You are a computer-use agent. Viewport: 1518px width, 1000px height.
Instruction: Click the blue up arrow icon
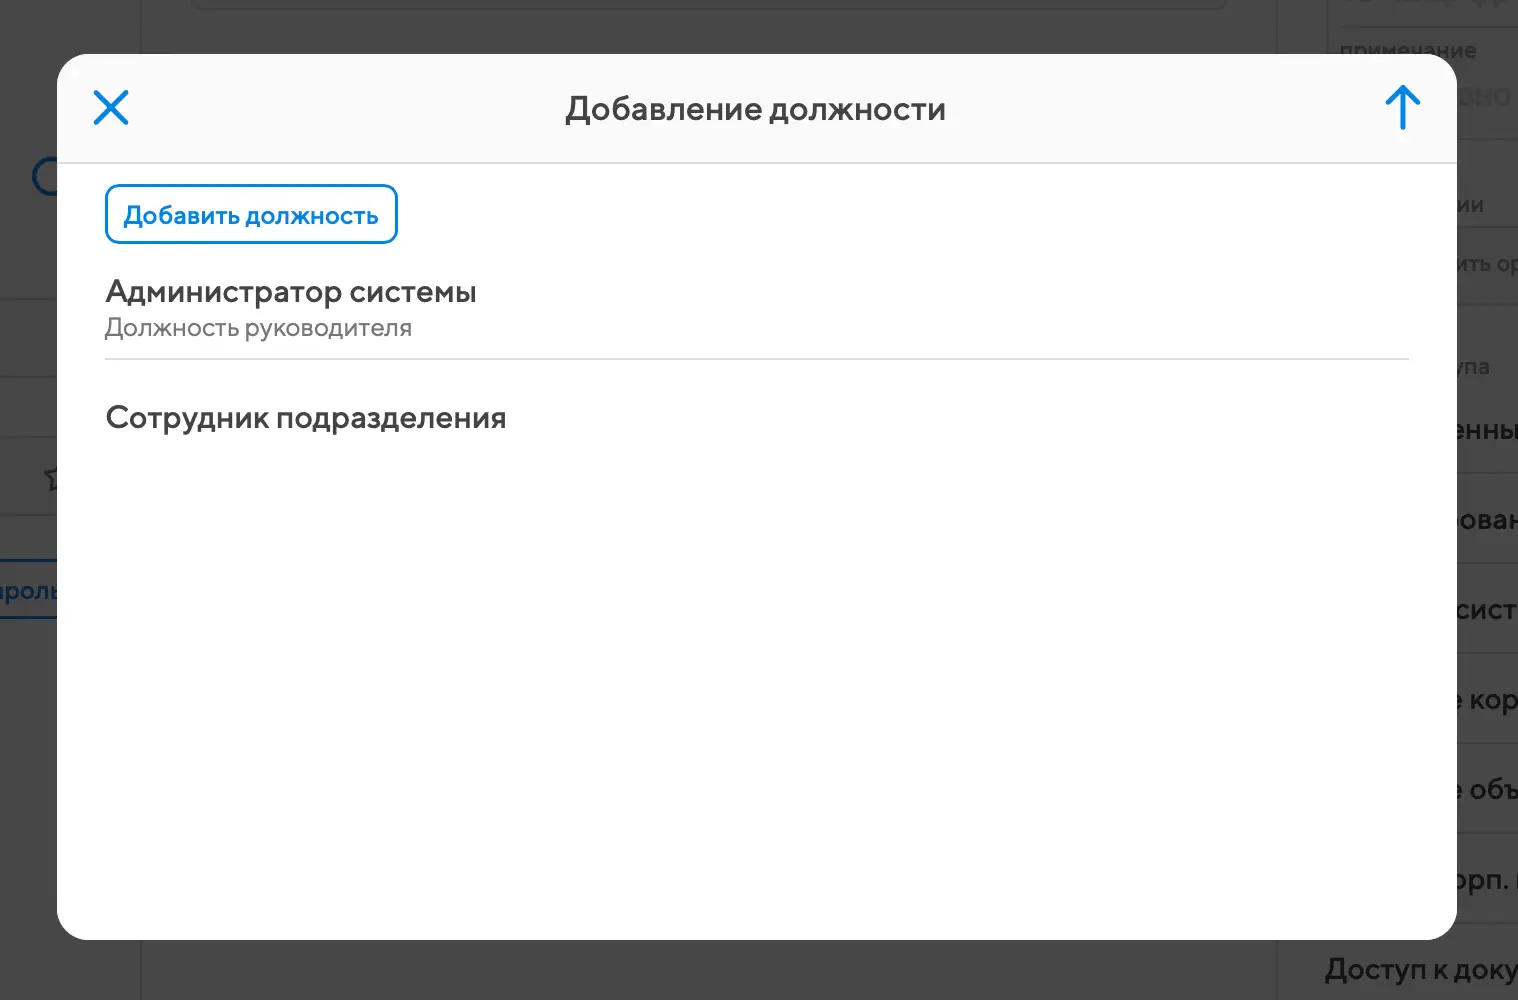[1402, 107]
